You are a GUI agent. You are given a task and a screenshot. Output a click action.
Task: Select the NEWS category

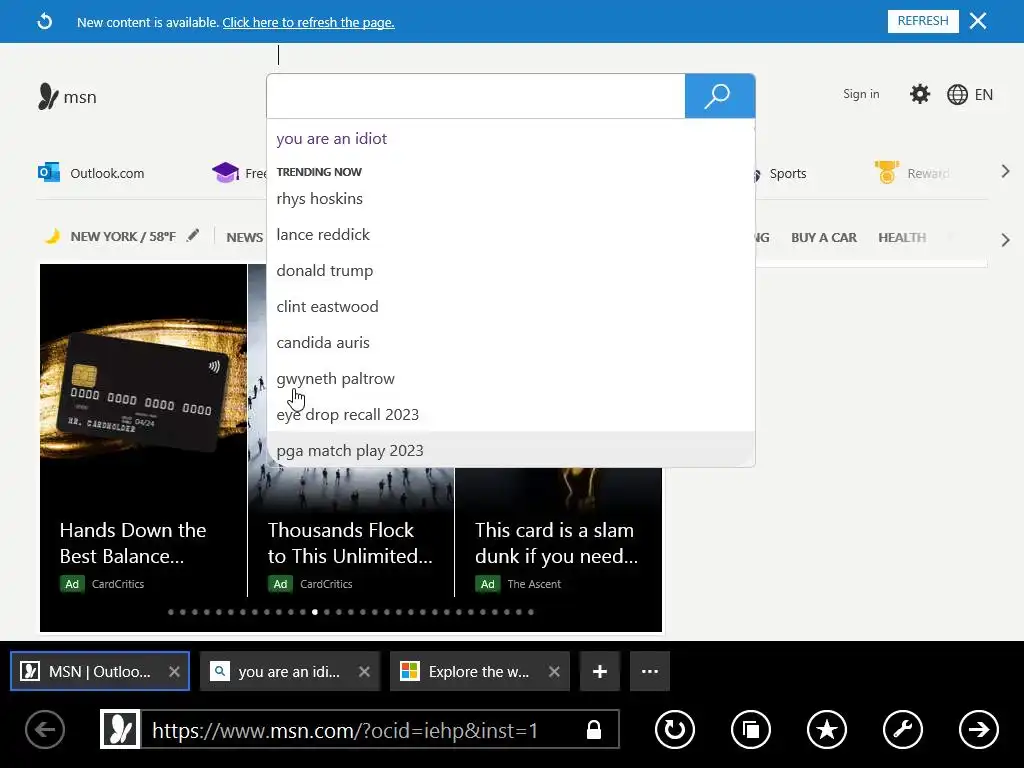pyautogui.click(x=244, y=238)
